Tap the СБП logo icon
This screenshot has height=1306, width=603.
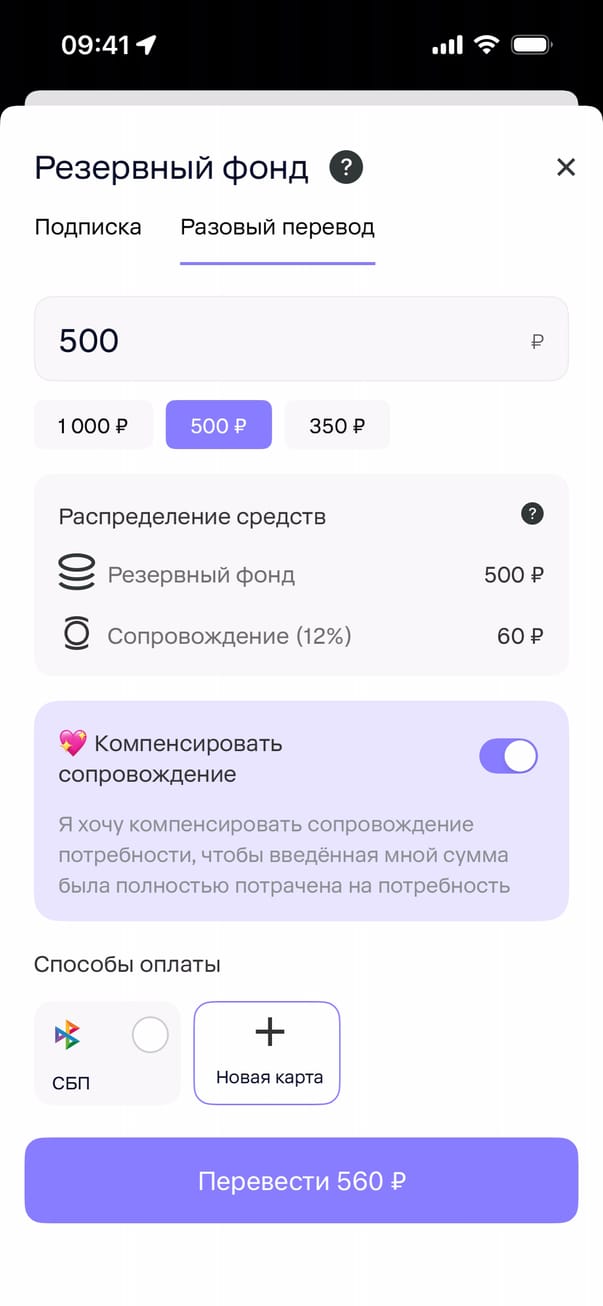tap(67, 1036)
